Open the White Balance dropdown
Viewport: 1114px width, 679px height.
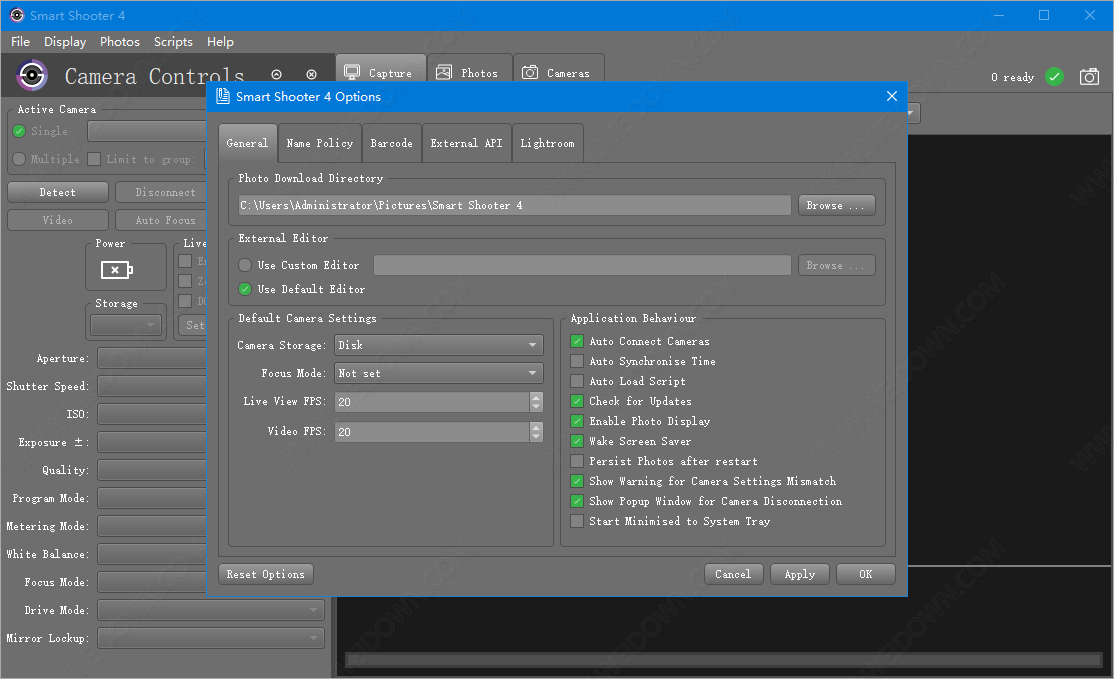[x=152, y=553]
